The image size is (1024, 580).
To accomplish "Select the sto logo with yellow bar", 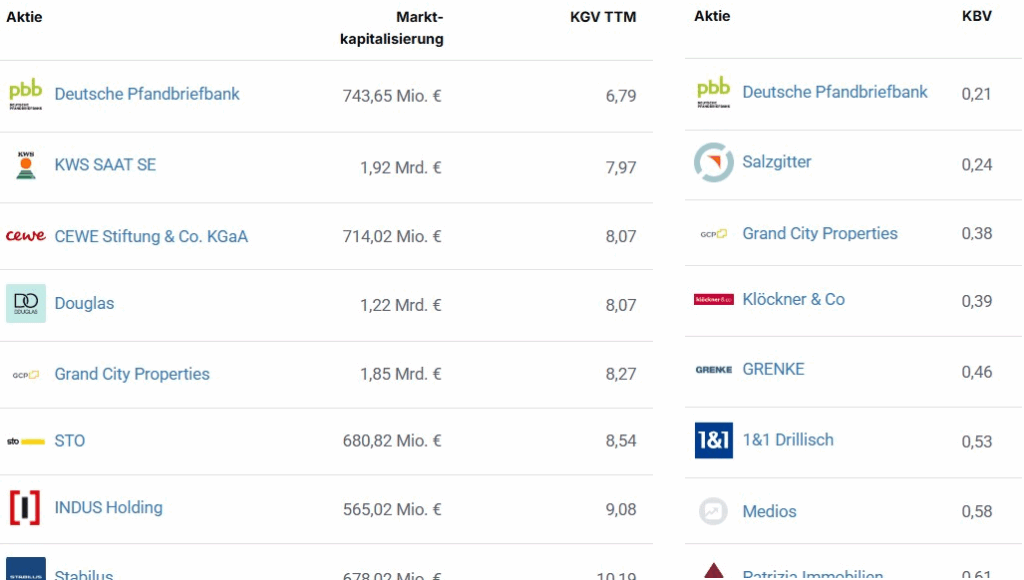I will (25, 442).
